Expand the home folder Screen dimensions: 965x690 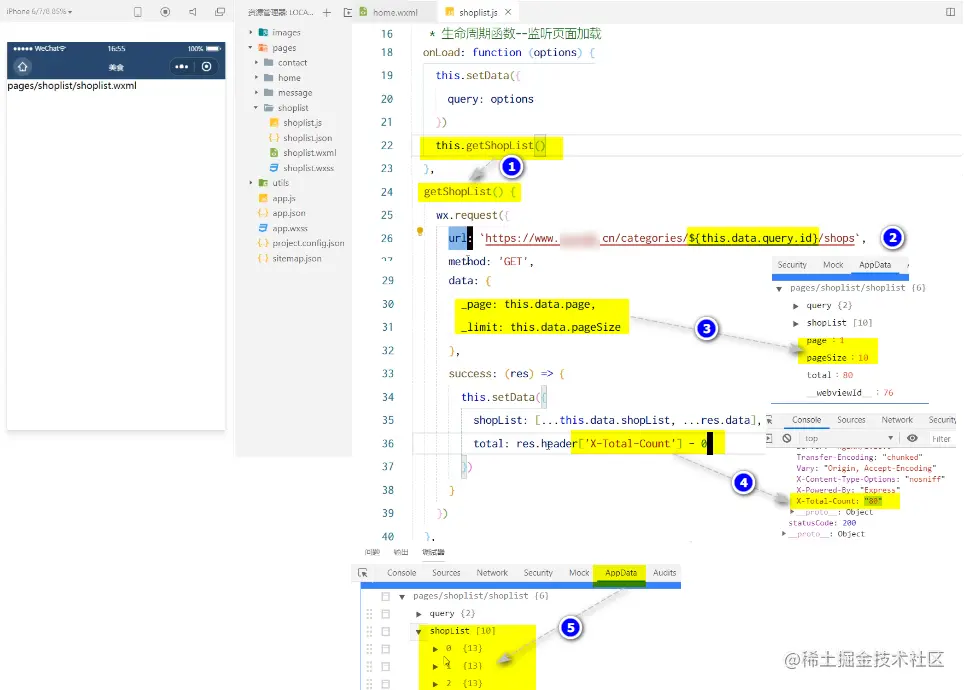(x=257, y=78)
